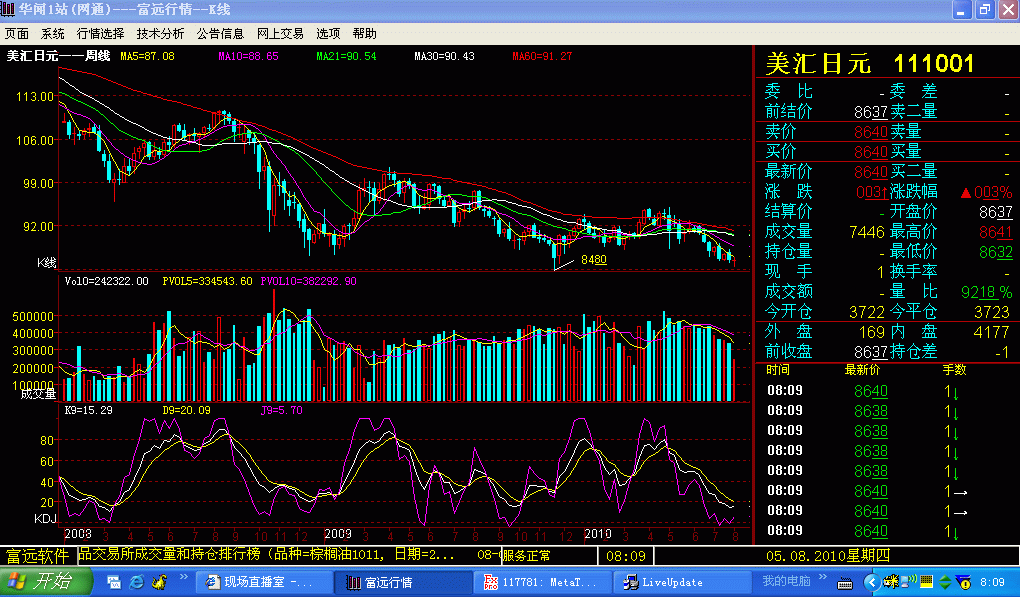Open the 系统 menu
Image resolution: width=1020 pixels, height=597 pixels.
click(53, 34)
